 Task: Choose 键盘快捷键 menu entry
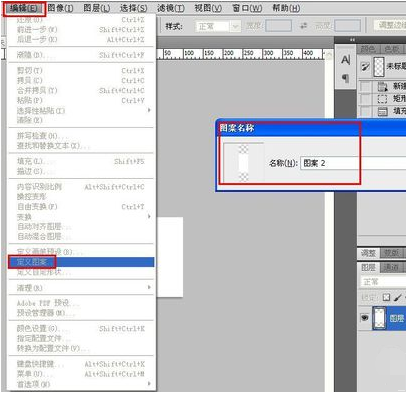point(81,364)
